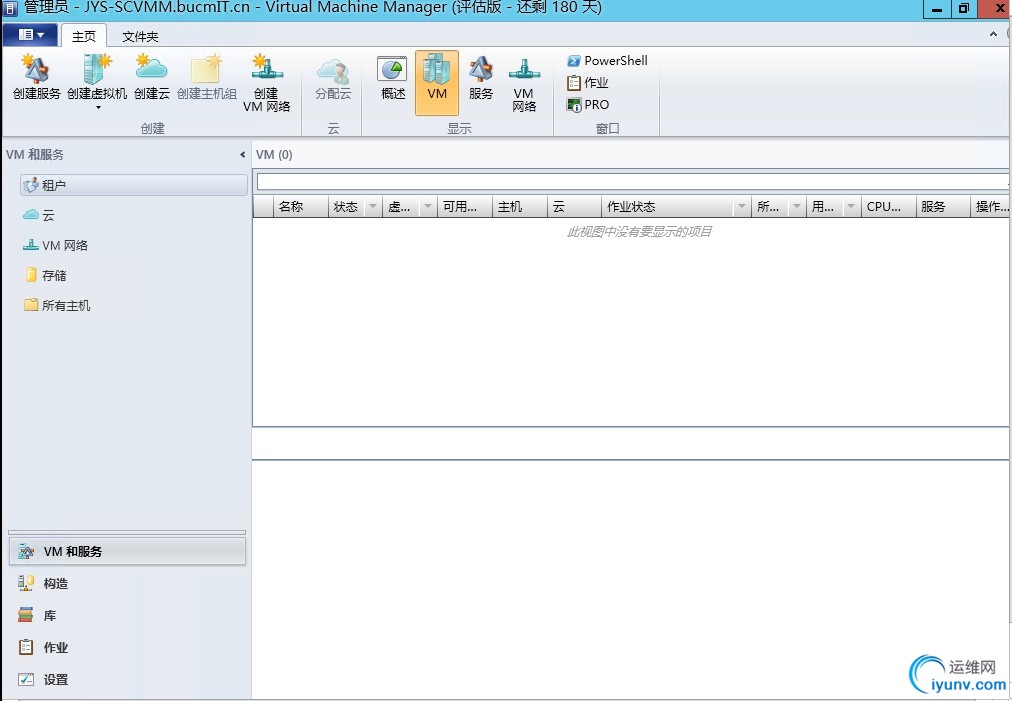Click the CPU... column header
This screenshot has height=701, width=1012.
coord(888,207)
